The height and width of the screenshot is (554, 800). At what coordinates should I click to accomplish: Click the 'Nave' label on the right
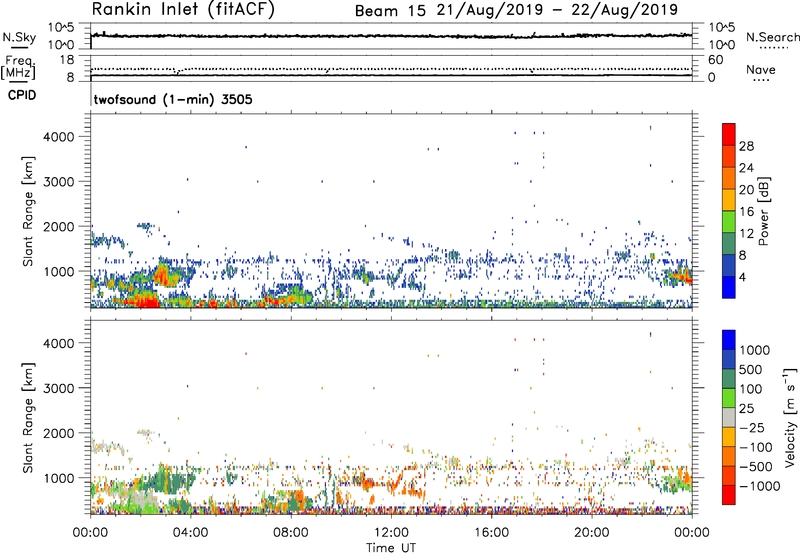click(x=761, y=70)
